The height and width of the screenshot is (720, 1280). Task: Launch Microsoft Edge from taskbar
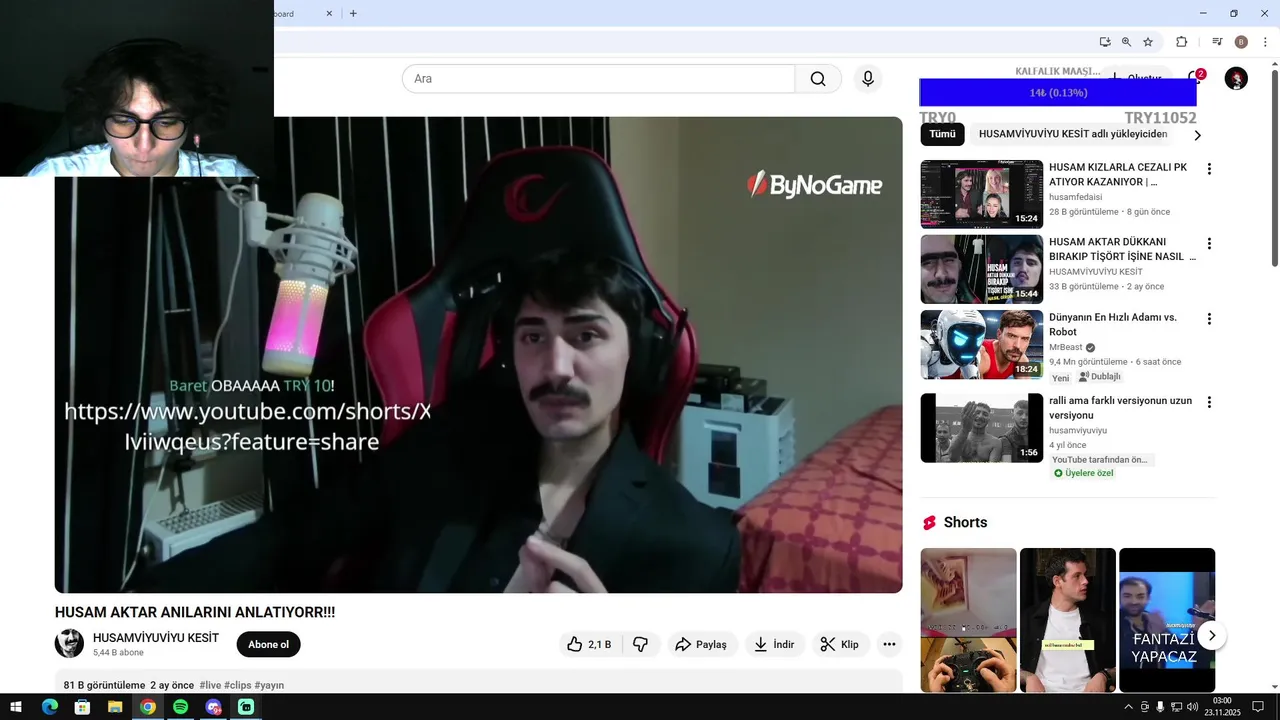(50, 707)
